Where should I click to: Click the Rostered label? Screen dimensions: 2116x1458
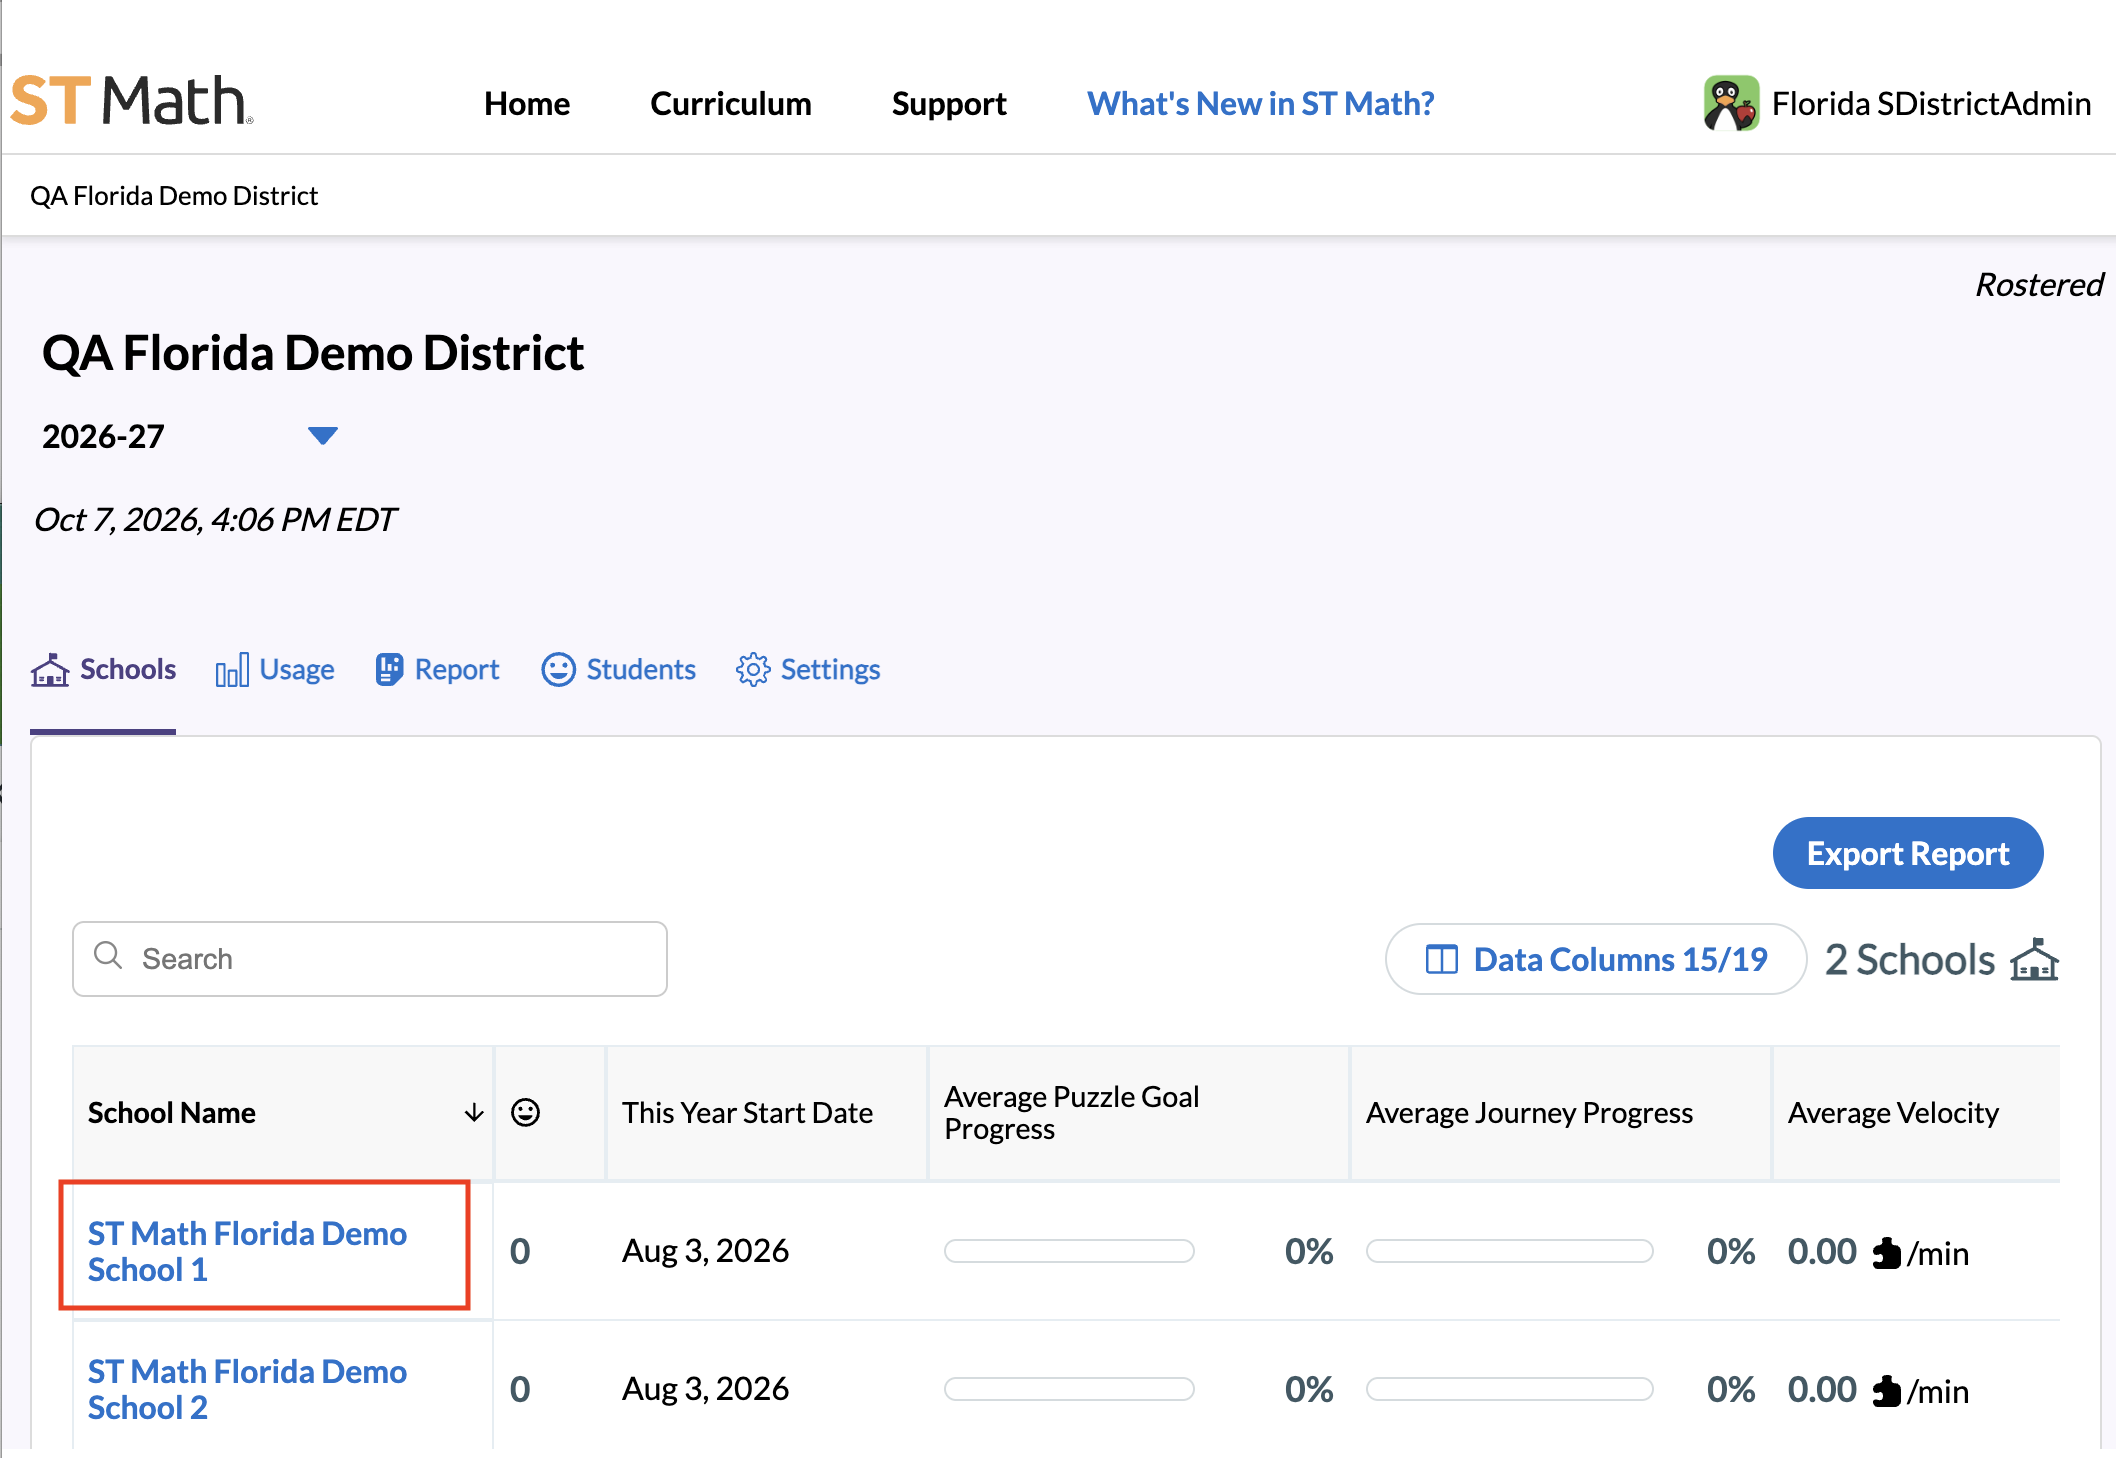pyautogui.click(x=2039, y=285)
